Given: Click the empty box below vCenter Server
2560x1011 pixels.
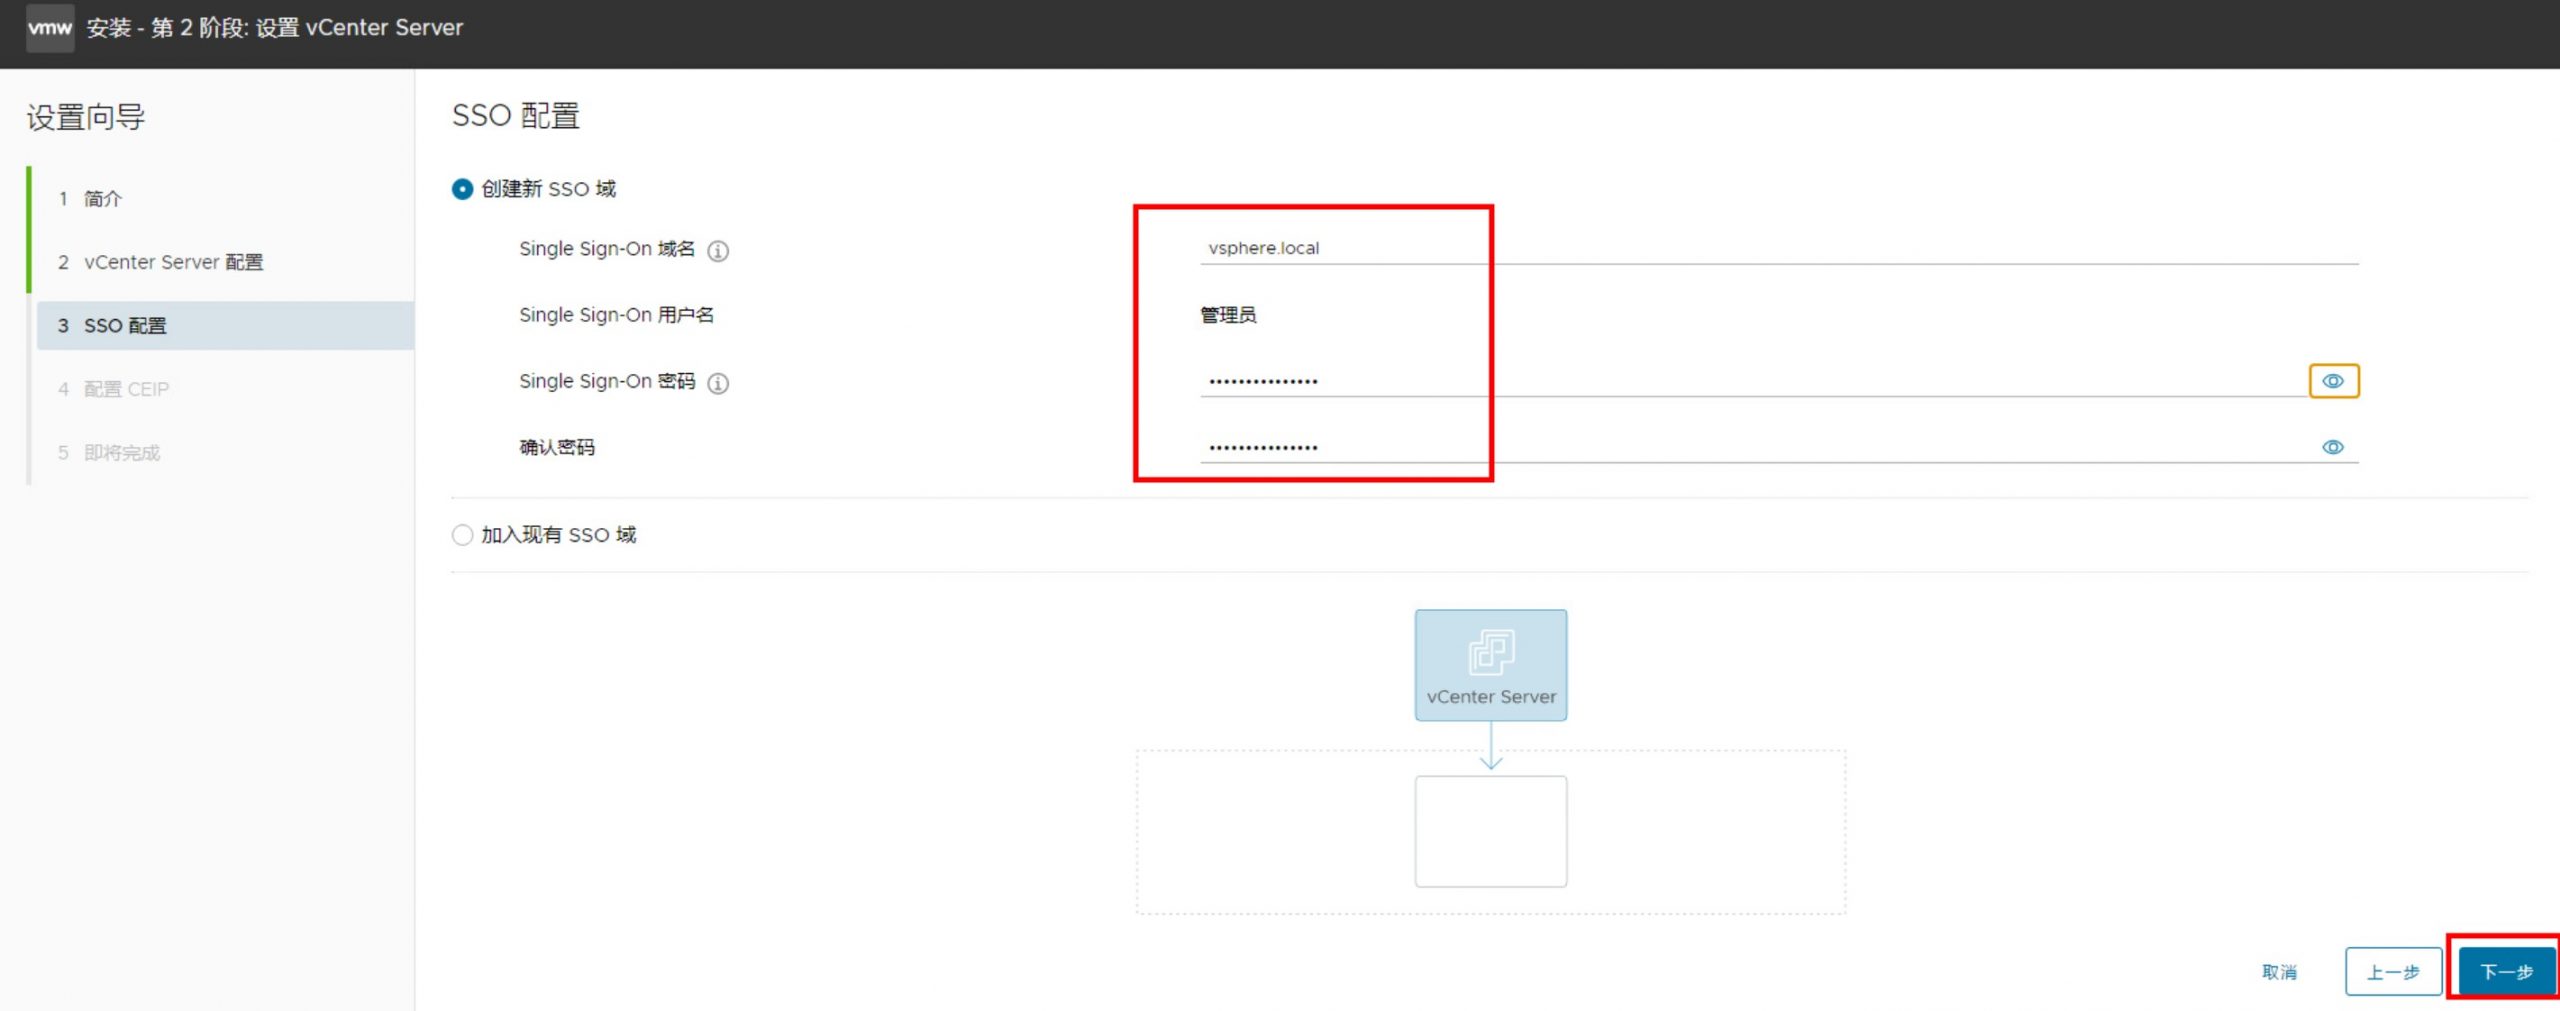Looking at the screenshot, I should click(x=1490, y=831).
